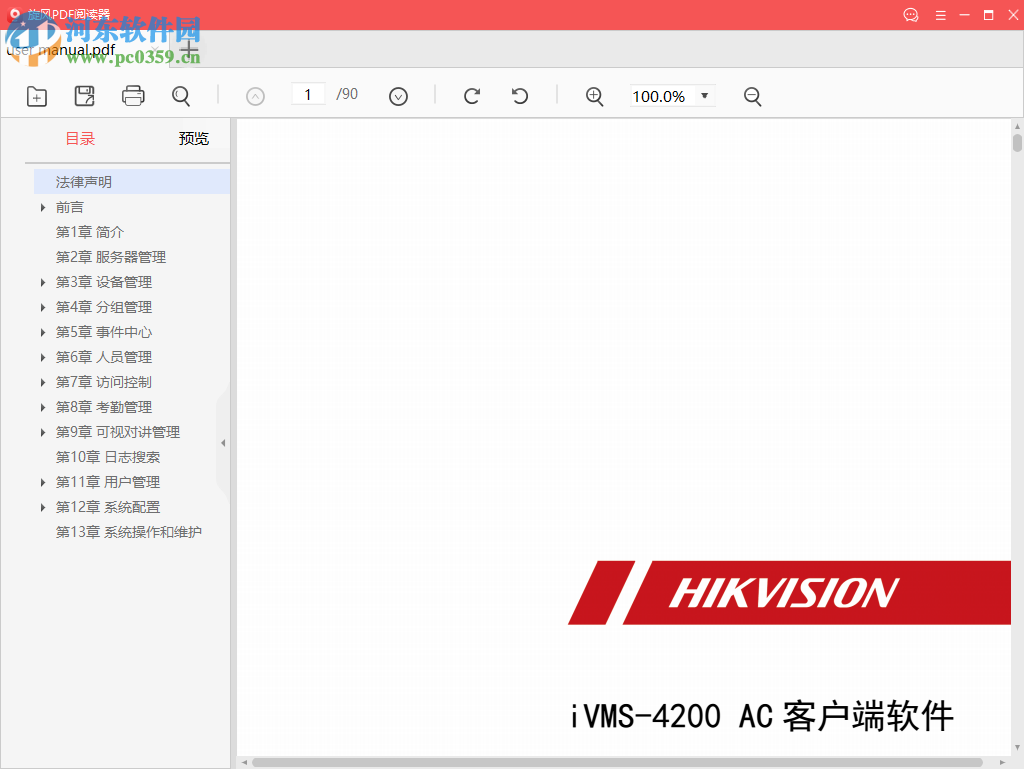Image resolution: width=1024 pixels, height=769 pixels.
Task: Open outline entry 第2章 服务器管理
Action: [111, 257]
